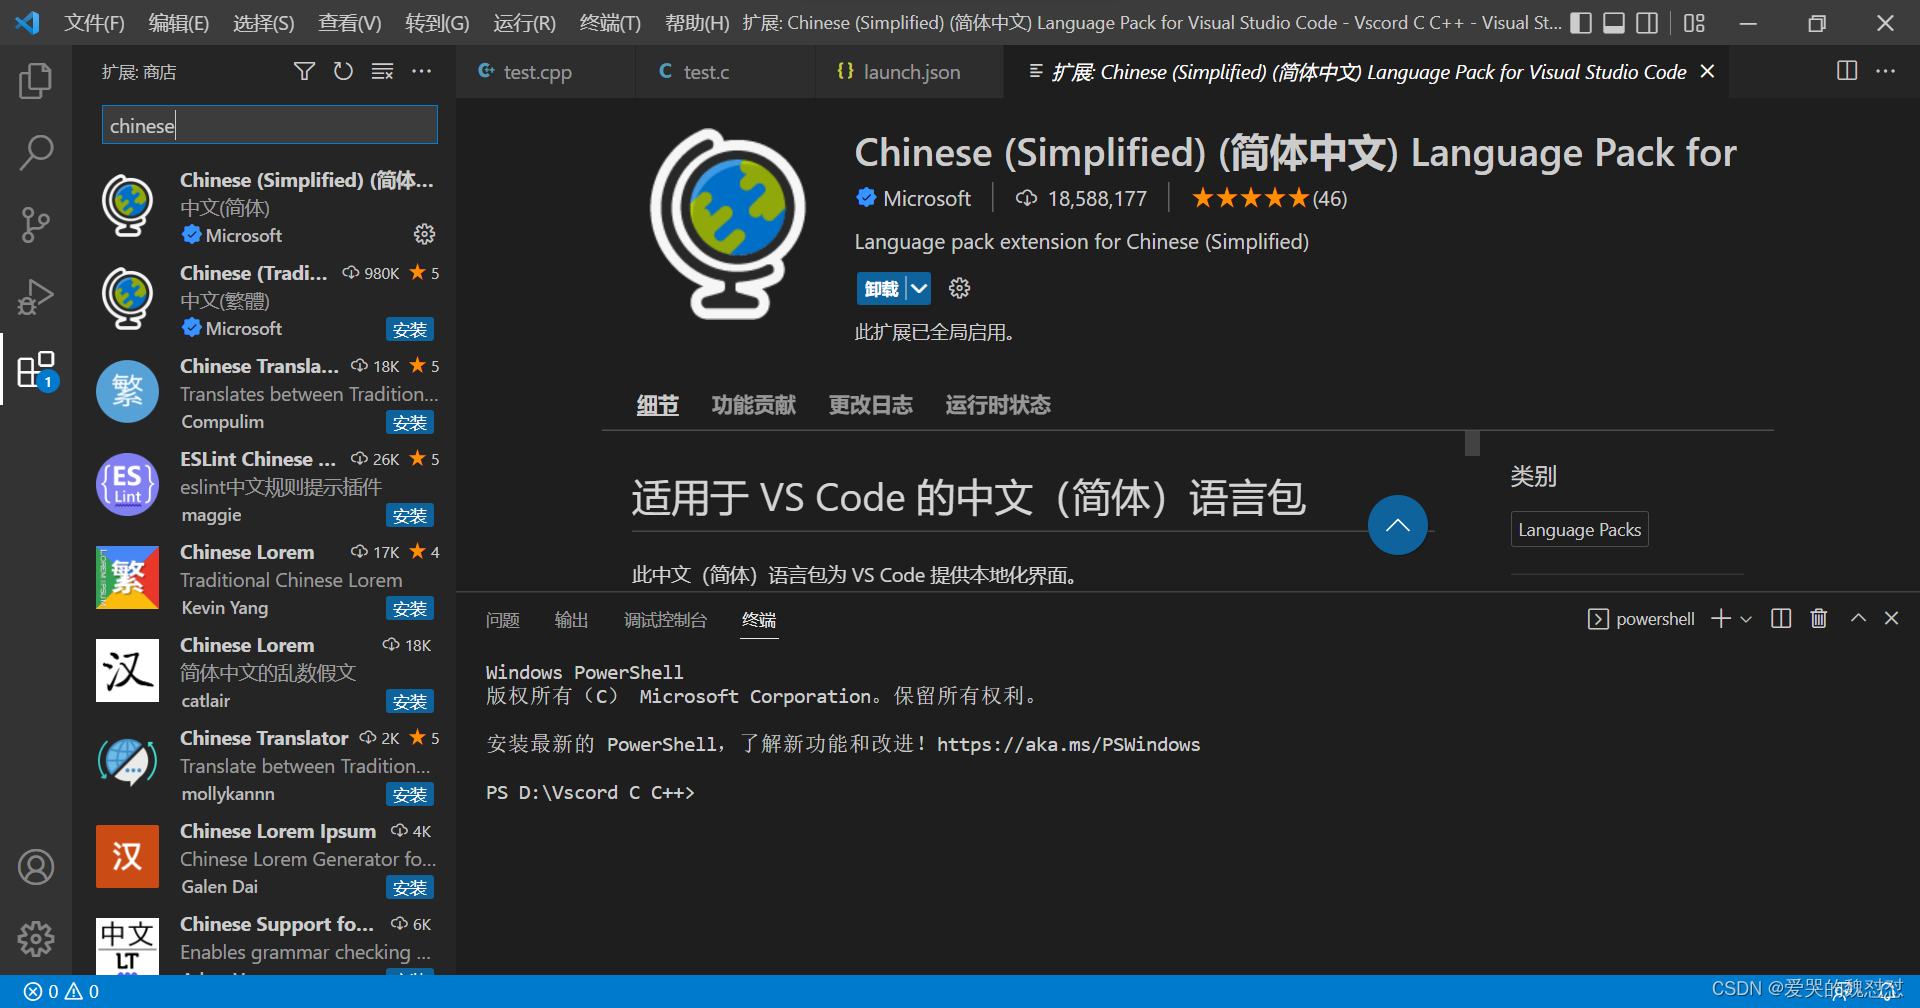This screenshot has width=1920, height=1008.
Task: Install ESLint Chinese rules extension
Action: (410, 515)
